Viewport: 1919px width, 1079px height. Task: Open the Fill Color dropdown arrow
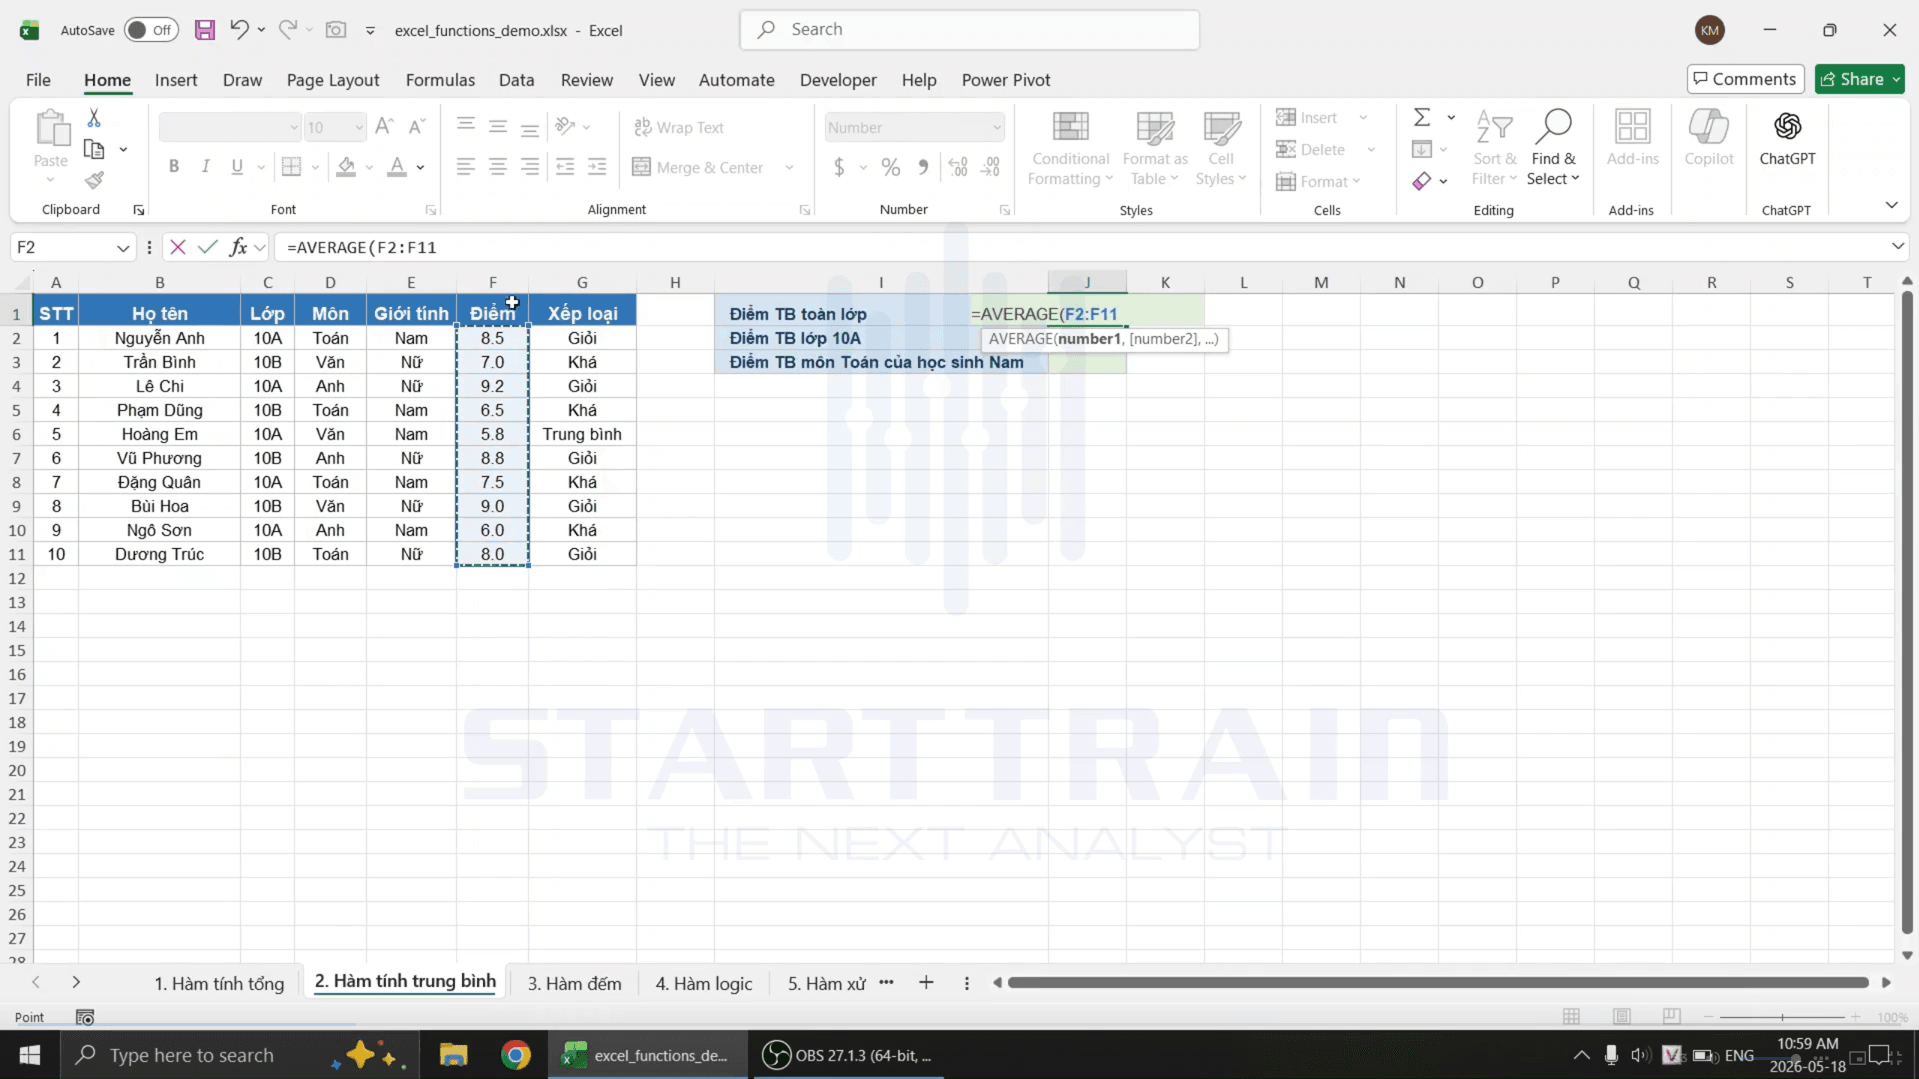[x=369, y=168]
